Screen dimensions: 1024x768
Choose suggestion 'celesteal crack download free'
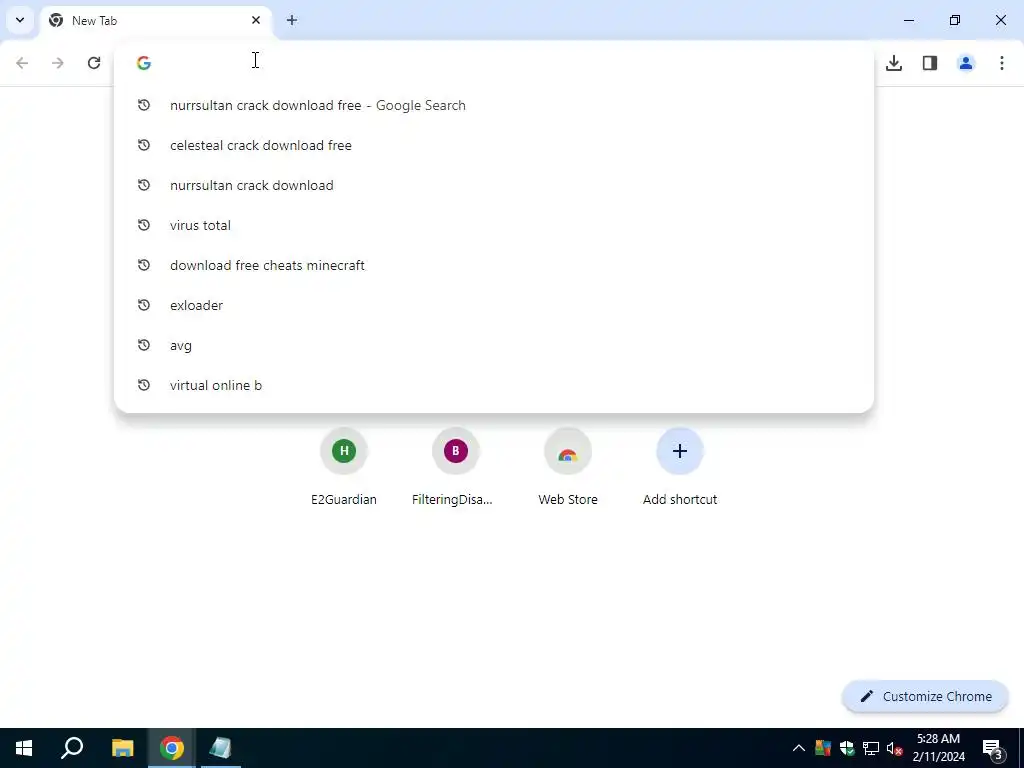point(494,145)
